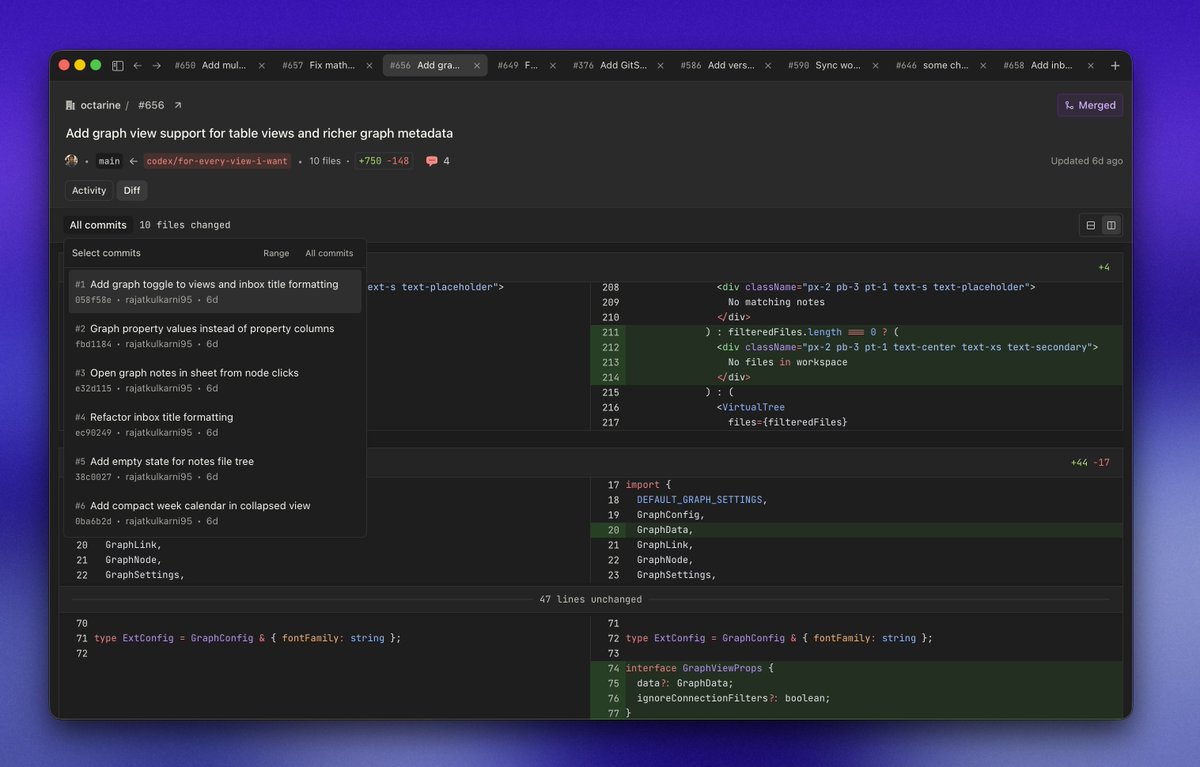Expand the 47 lines unchanged section
Image resolution: width=1200 pixels, height=767 pixels.
tap(590, 599)
